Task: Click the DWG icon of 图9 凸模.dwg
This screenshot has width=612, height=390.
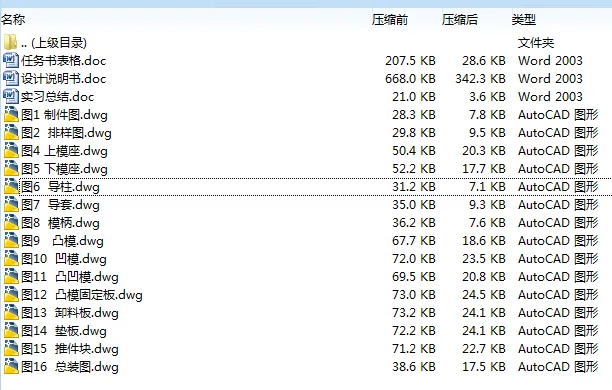Action: (x=11, y=240)
